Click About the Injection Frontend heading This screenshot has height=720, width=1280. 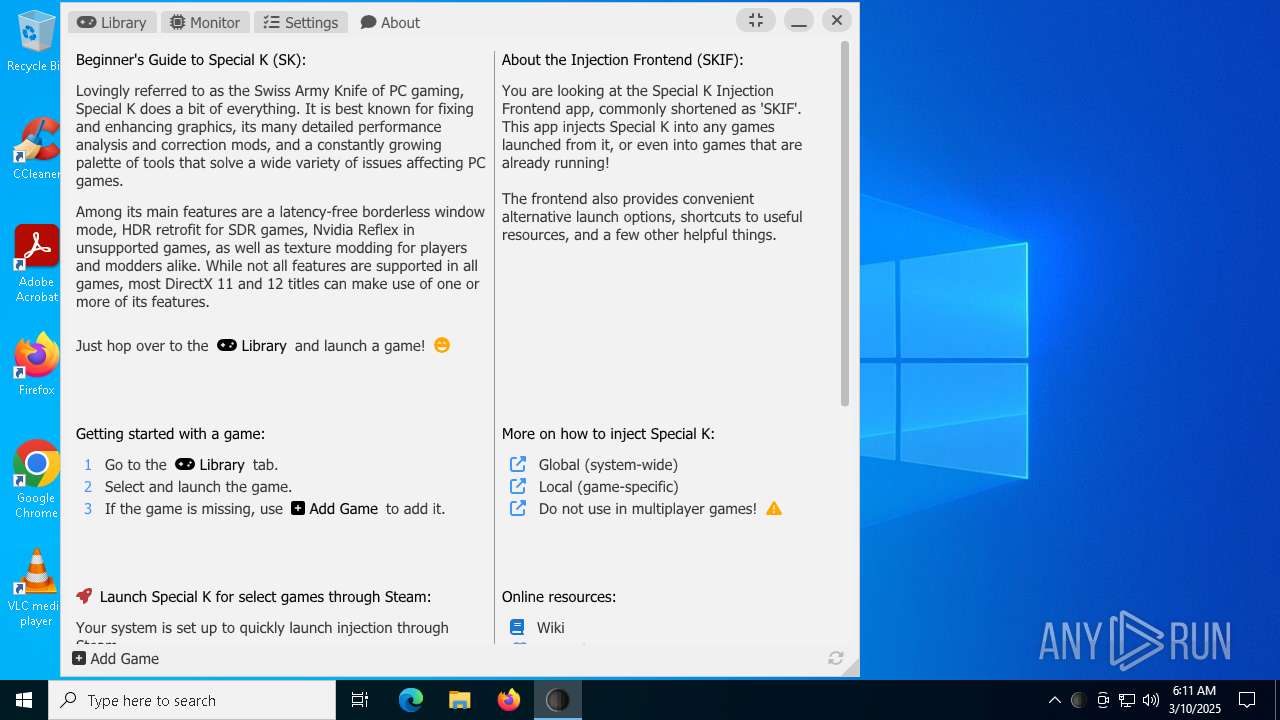pos(622,60)
